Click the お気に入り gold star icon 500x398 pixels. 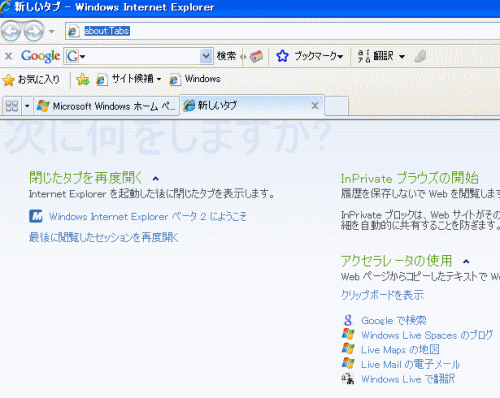(9, 80)
